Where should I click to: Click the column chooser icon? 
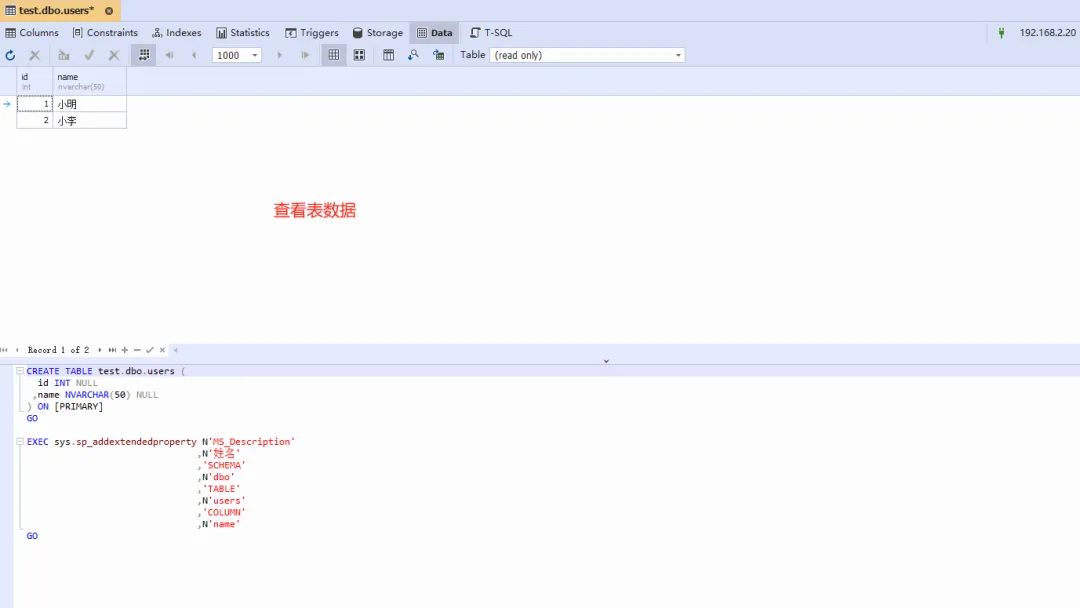point(389,55)
